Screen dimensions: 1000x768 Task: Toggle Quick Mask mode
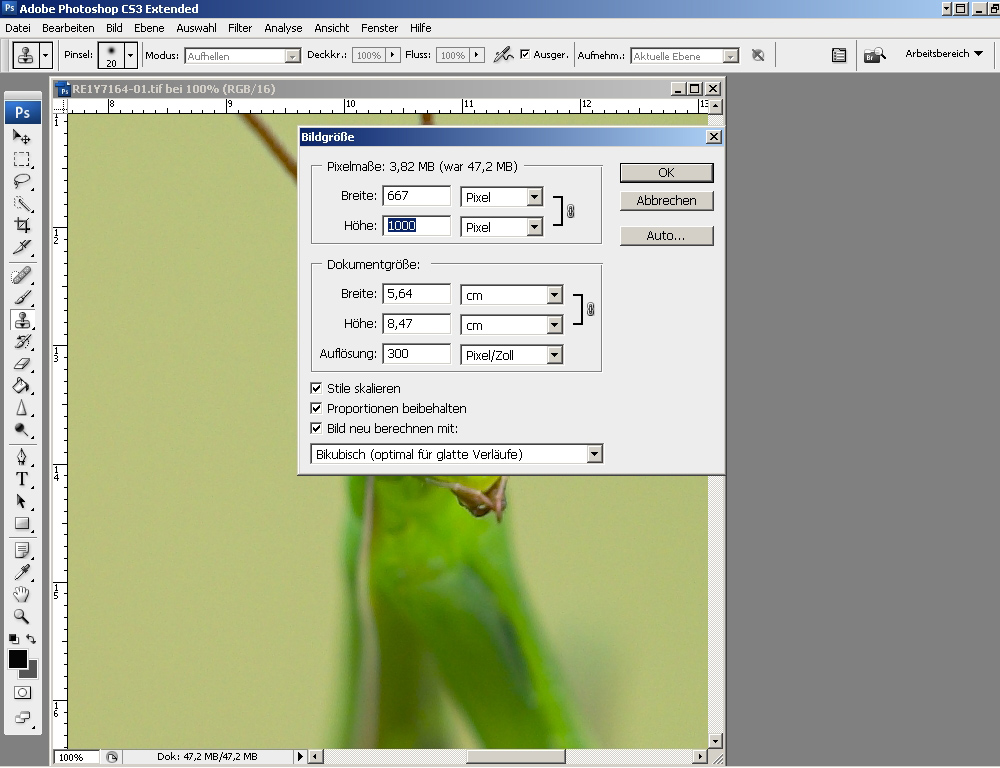22,693
